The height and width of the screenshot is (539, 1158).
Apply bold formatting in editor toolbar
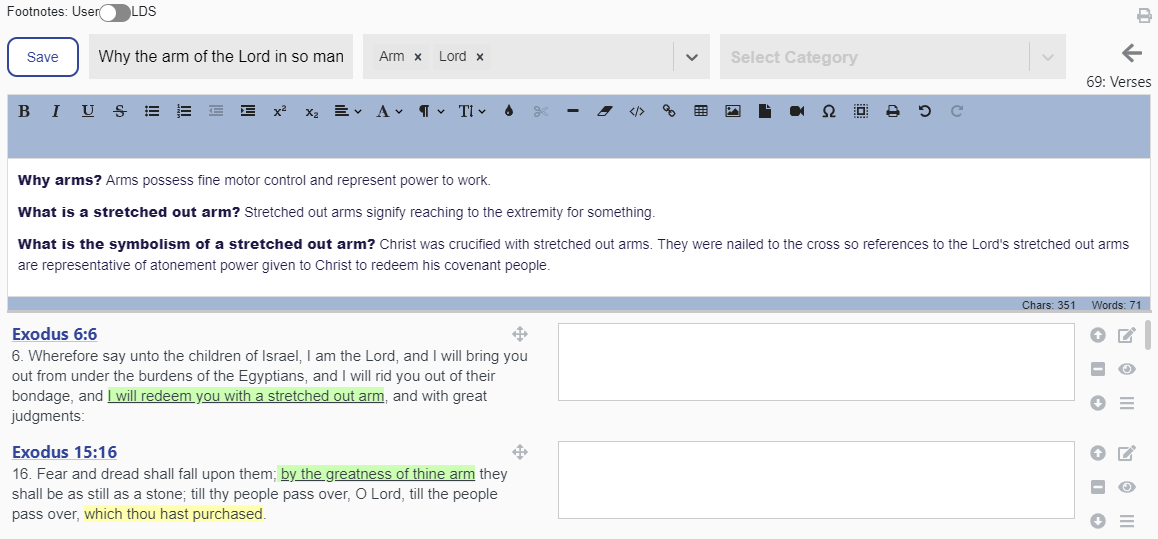(24, 112)
